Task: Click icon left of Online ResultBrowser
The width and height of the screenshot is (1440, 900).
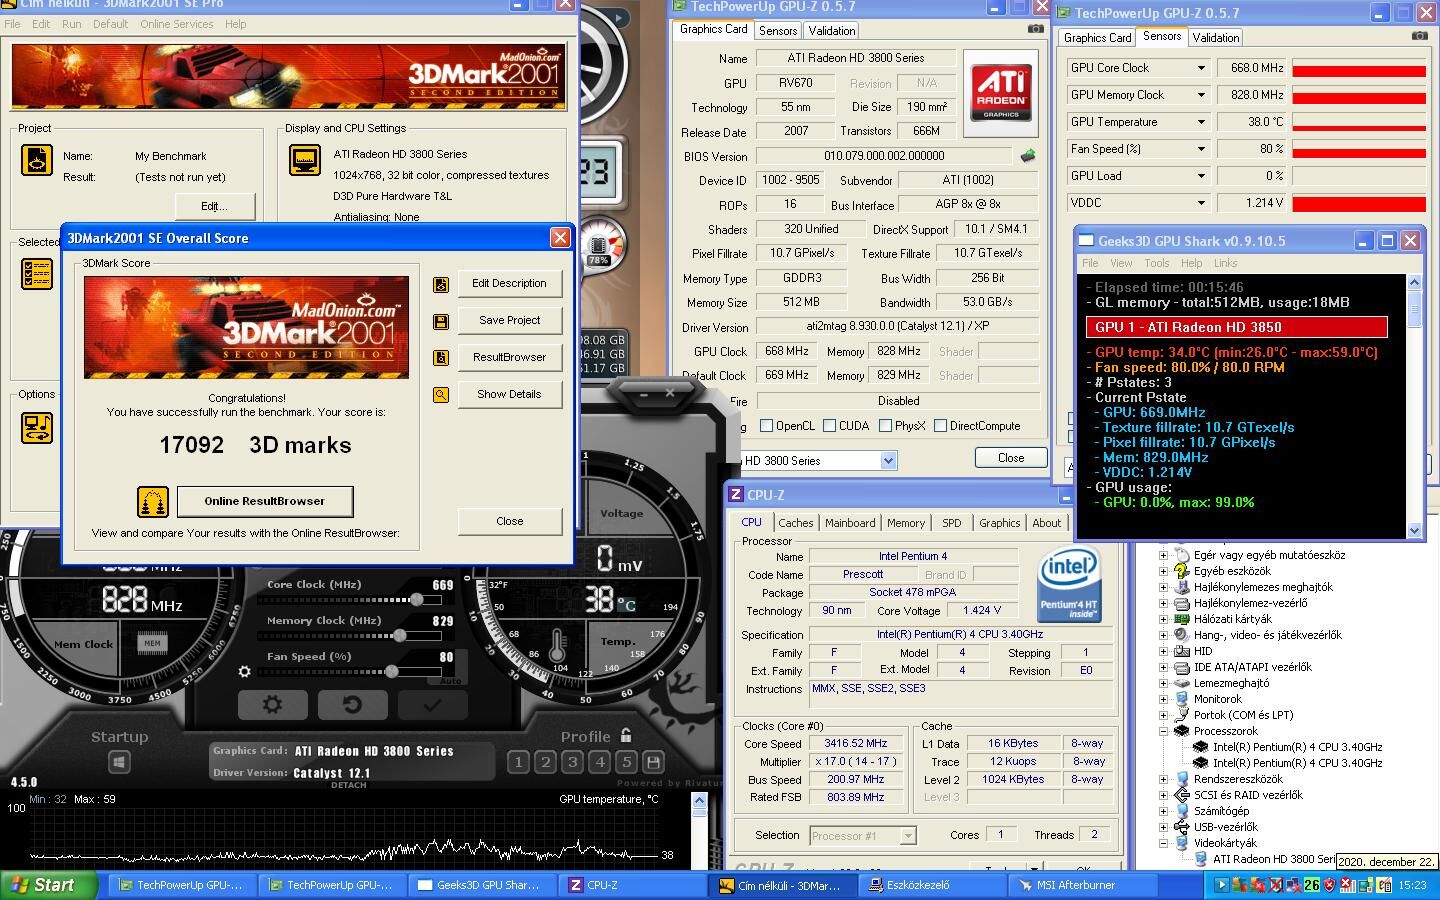Action: click(x=153, y=502)
